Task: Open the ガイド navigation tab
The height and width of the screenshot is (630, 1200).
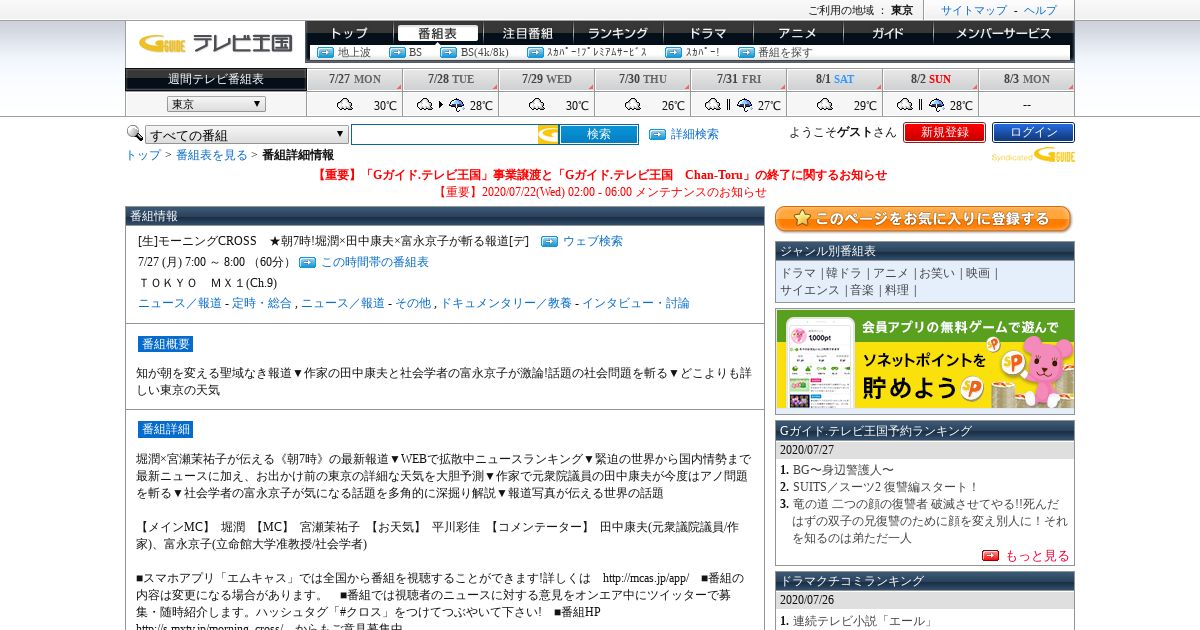Action: [888, 33]
